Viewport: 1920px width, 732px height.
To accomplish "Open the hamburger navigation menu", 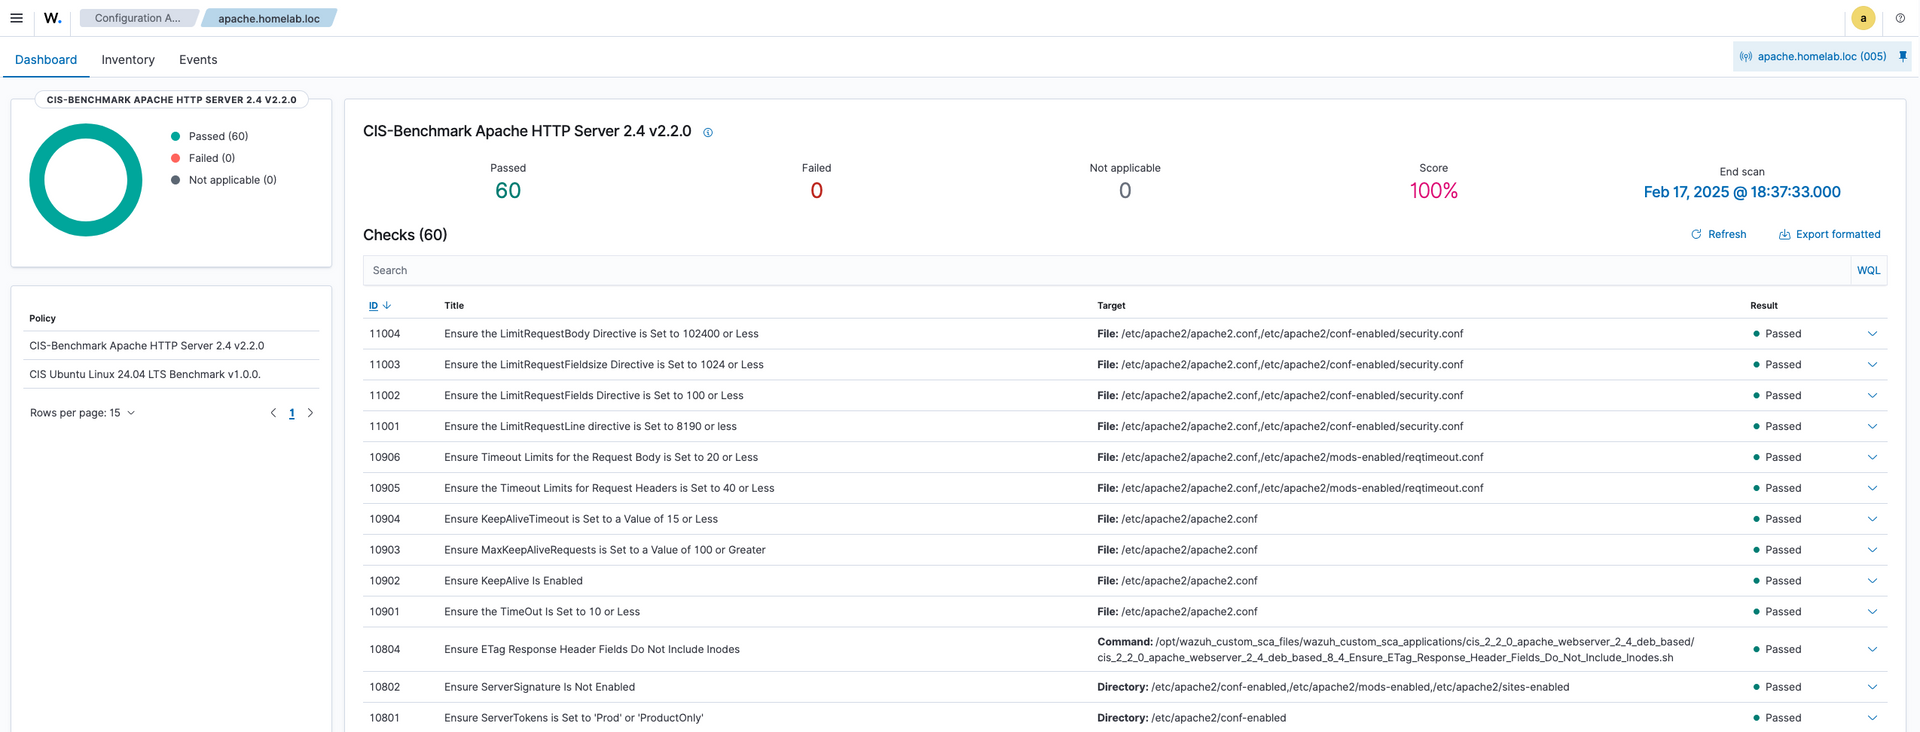I will 16,18.
